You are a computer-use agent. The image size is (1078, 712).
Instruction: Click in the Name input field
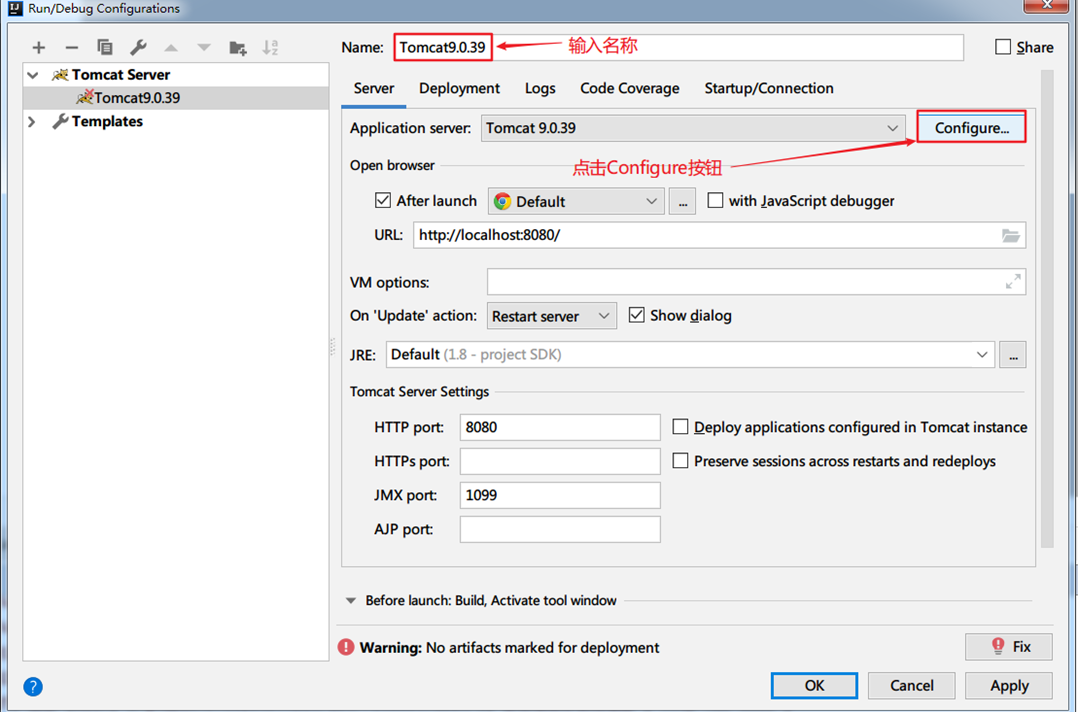tap(679, 47)
